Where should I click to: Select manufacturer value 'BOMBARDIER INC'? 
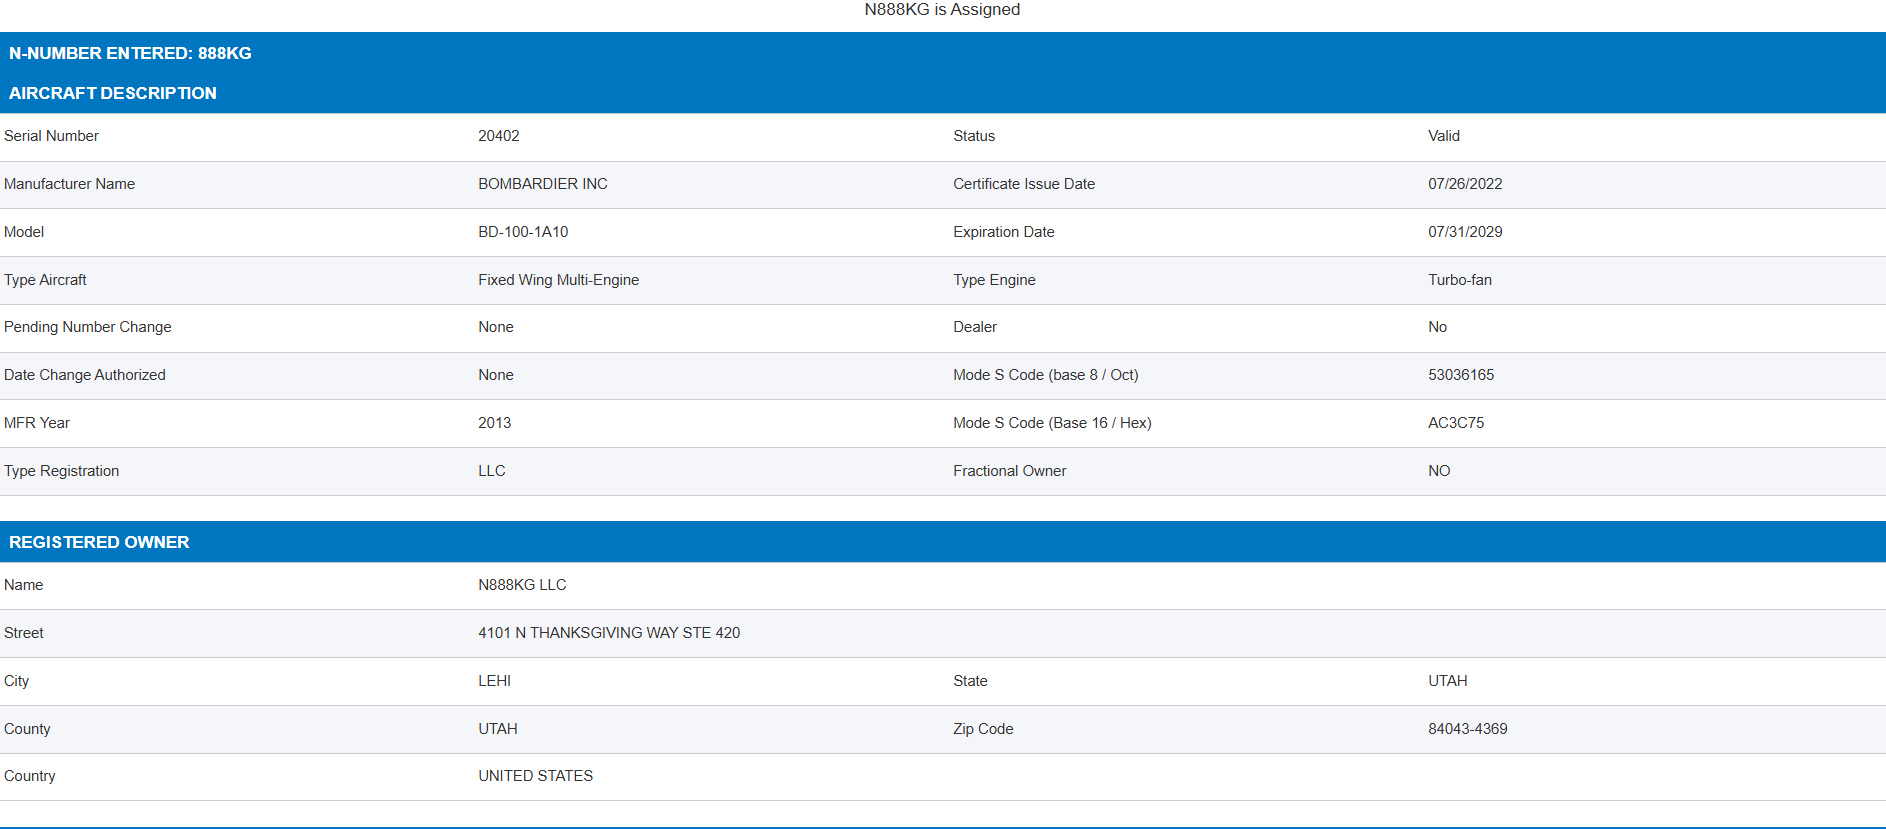point(543,184)
